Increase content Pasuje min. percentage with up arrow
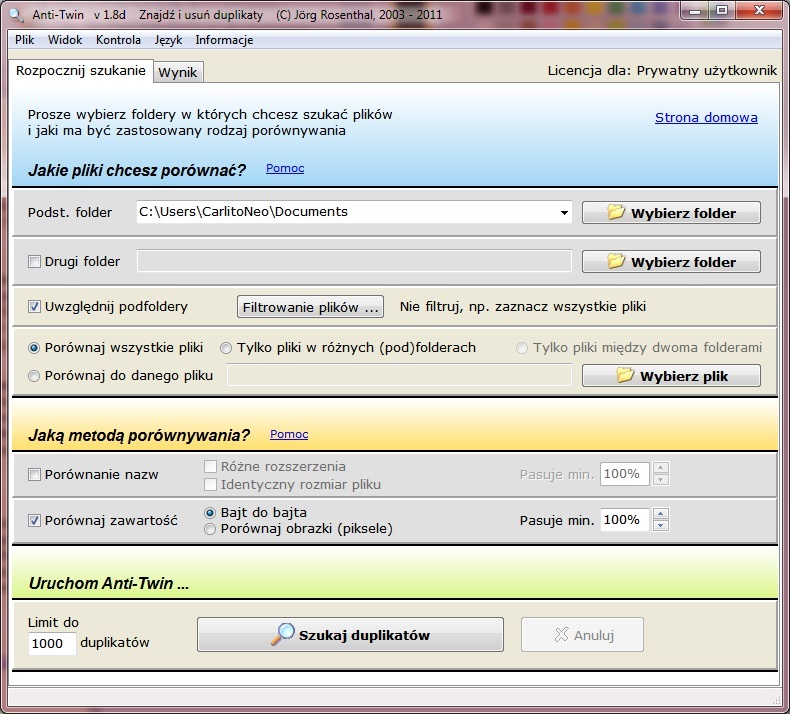 [x=661, y=514]
